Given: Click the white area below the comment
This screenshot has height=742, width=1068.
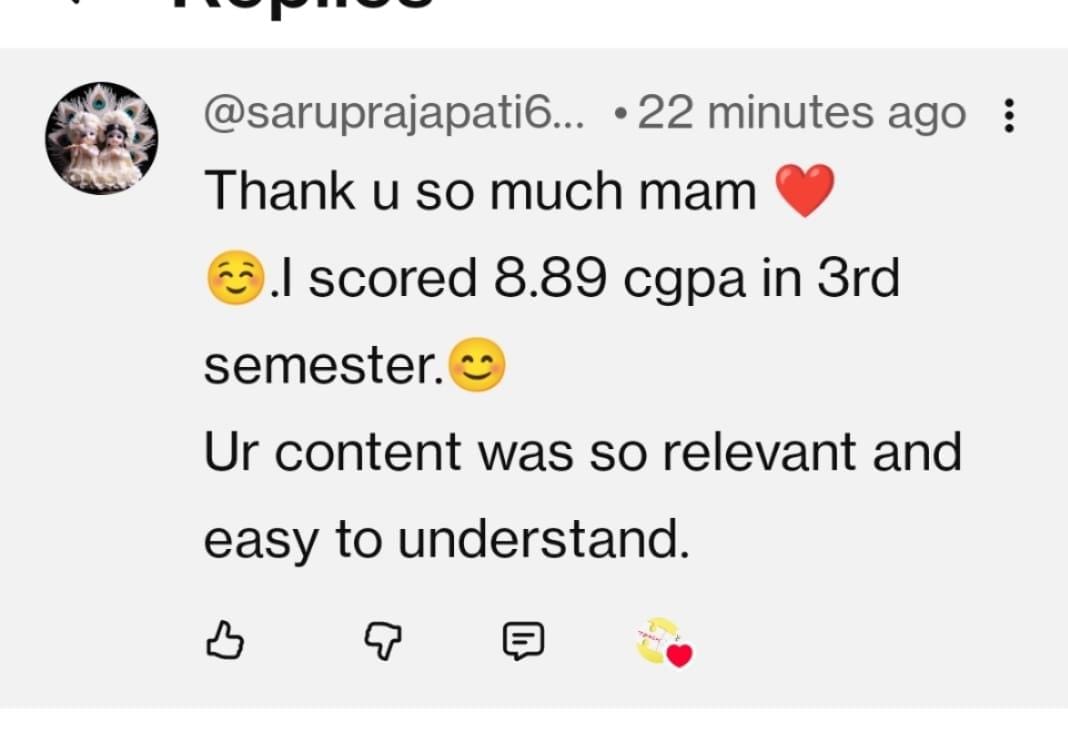Looking at the screenshot, I should pyautogui.click(x=534, y=726).
